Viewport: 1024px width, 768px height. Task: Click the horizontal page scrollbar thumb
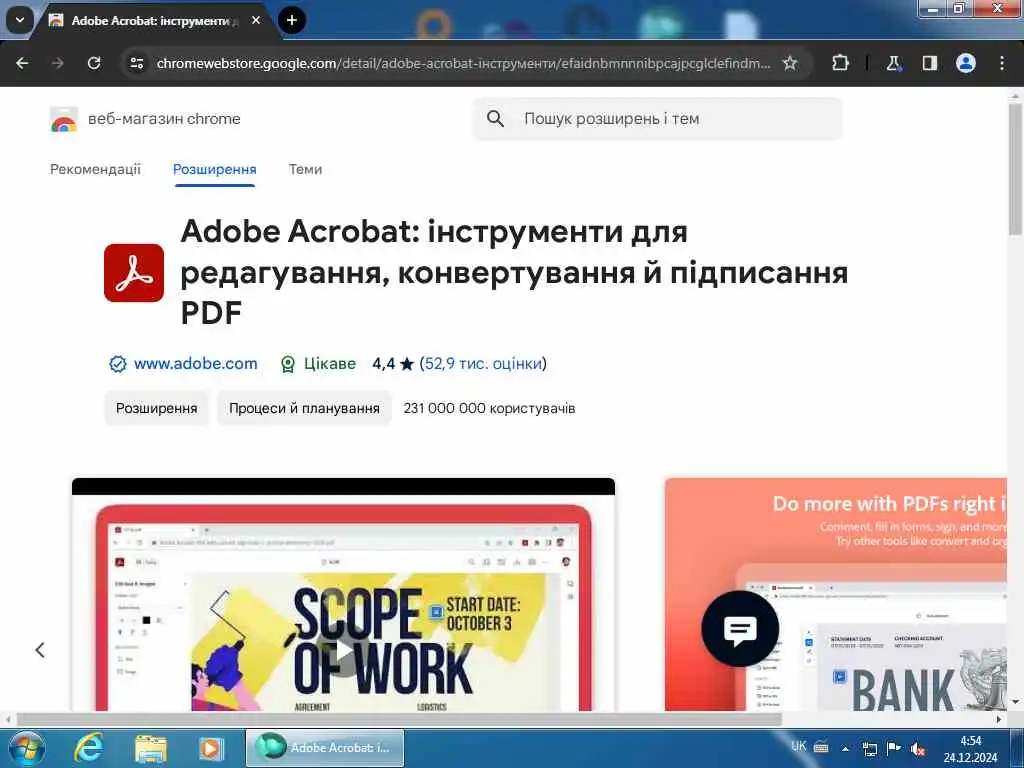(x=399, y=719)
